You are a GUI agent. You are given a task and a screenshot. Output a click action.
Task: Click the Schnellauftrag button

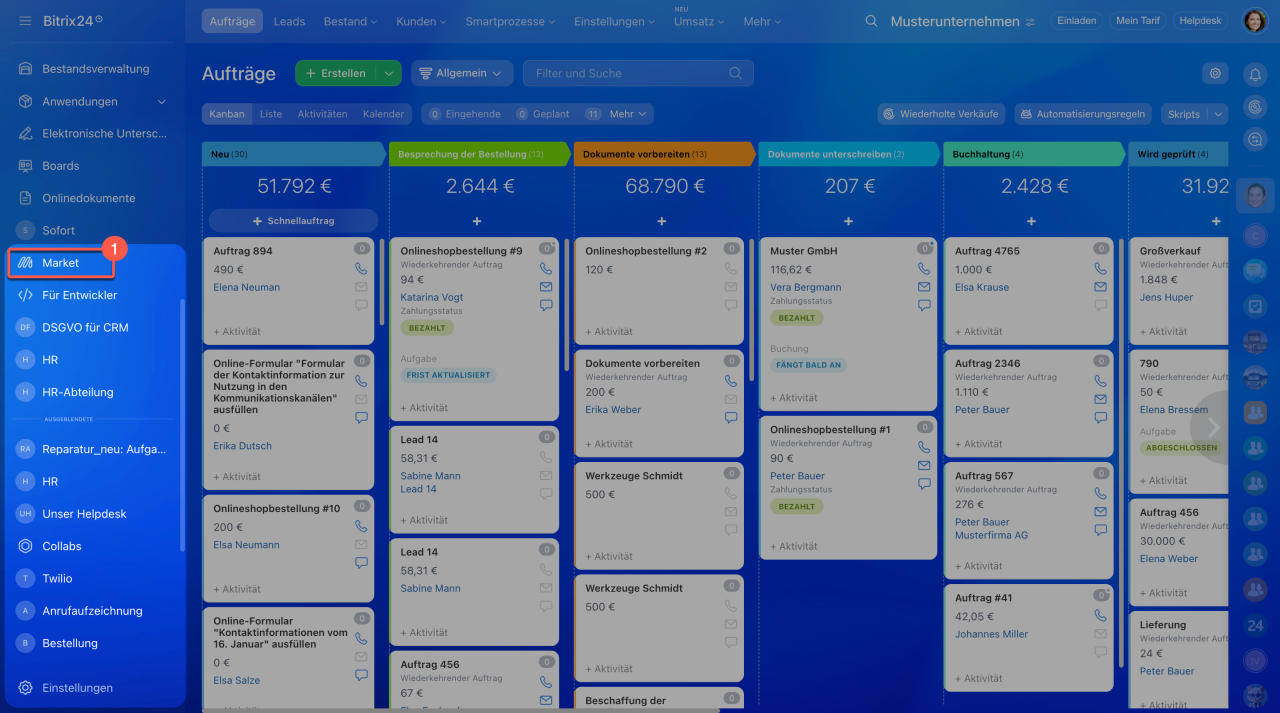[x=293, y=221]
